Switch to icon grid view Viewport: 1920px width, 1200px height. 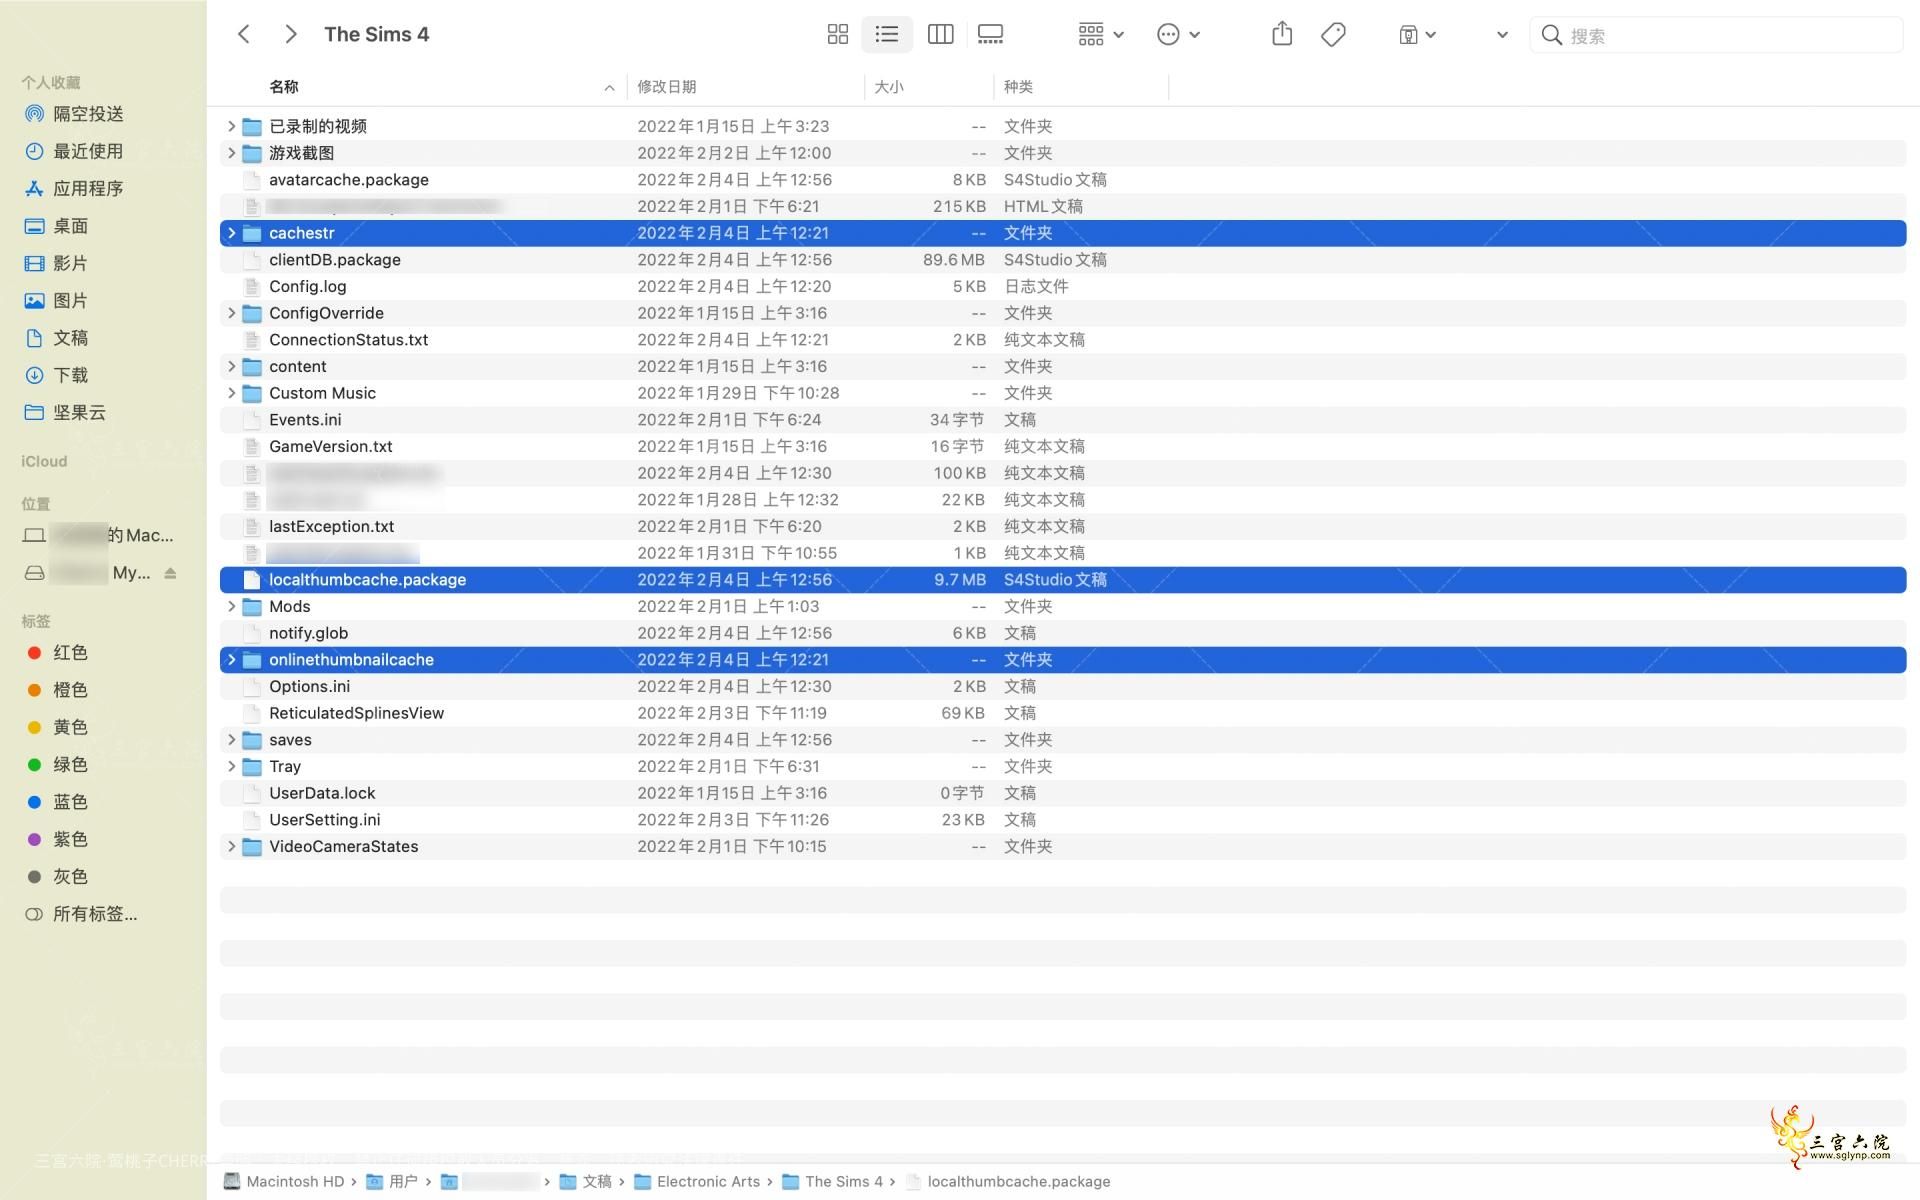838,34
